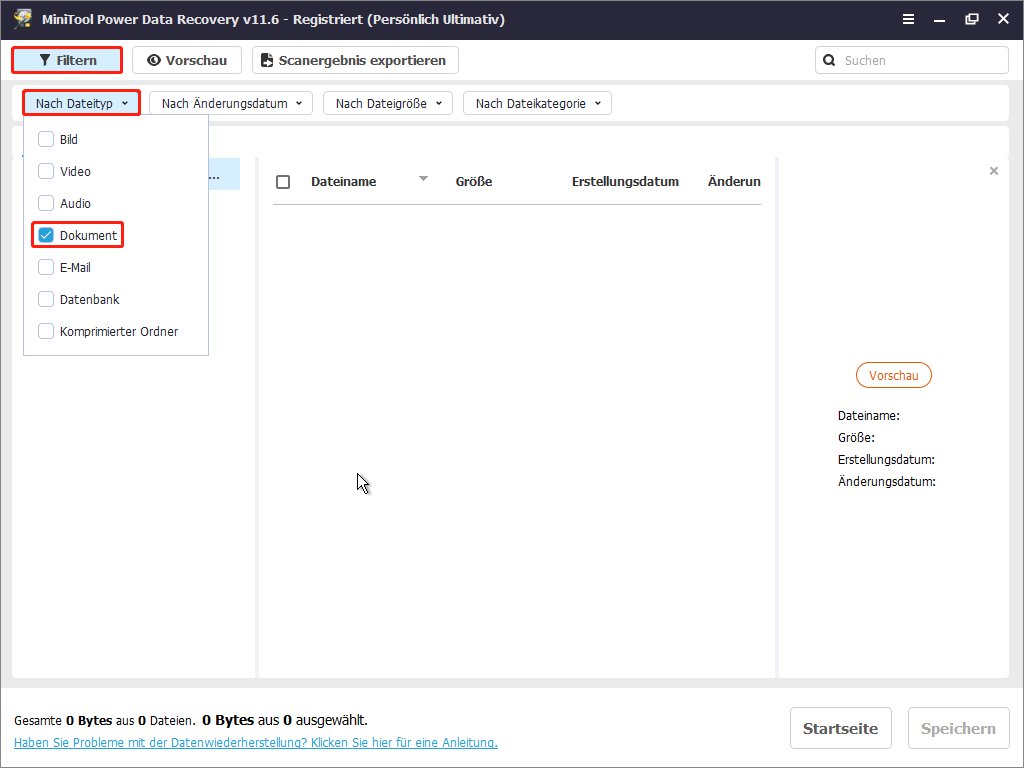Close the MiniTool Power Data Recovery window
Screen dimensions: 1024x768
point(1004,19)
